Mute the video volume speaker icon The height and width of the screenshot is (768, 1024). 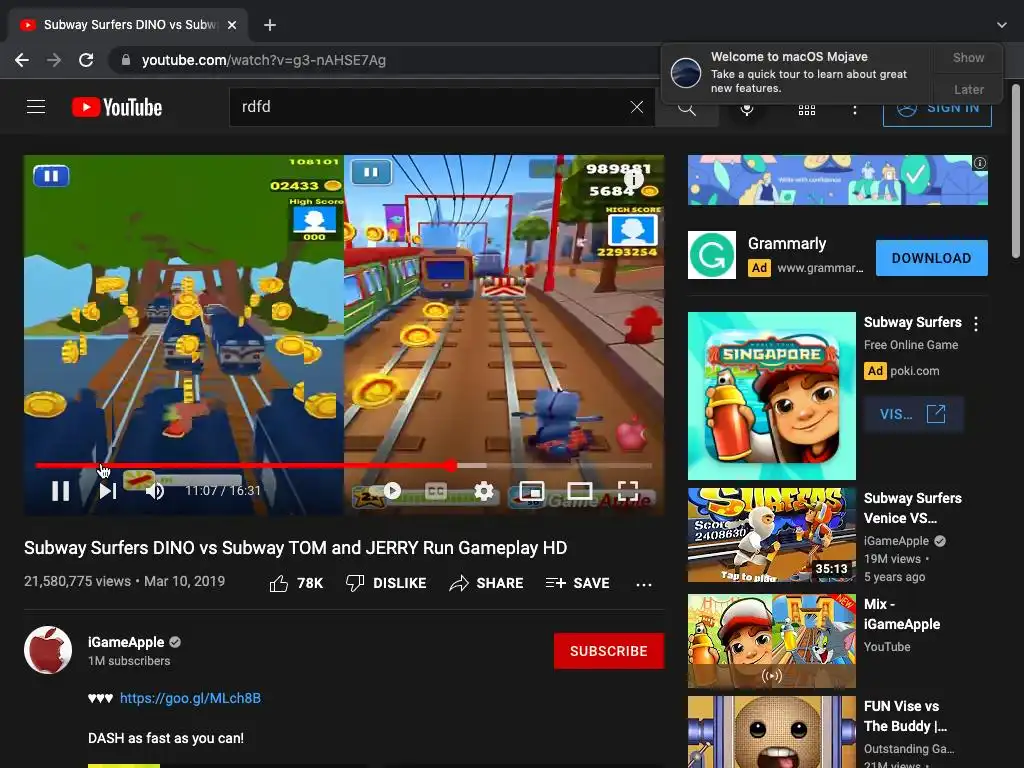(155, 490)
